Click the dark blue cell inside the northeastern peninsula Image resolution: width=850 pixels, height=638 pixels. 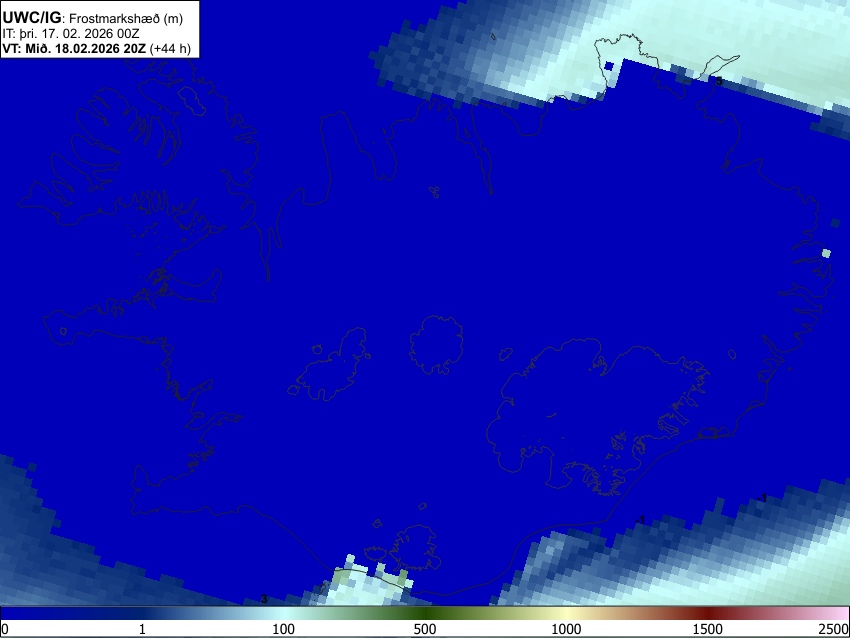[x=609, y=66]
